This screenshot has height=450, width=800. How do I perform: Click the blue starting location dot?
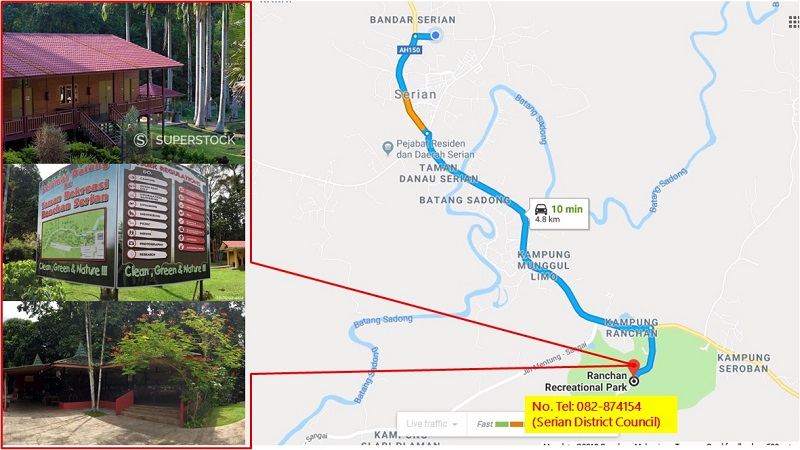[436, 35]
